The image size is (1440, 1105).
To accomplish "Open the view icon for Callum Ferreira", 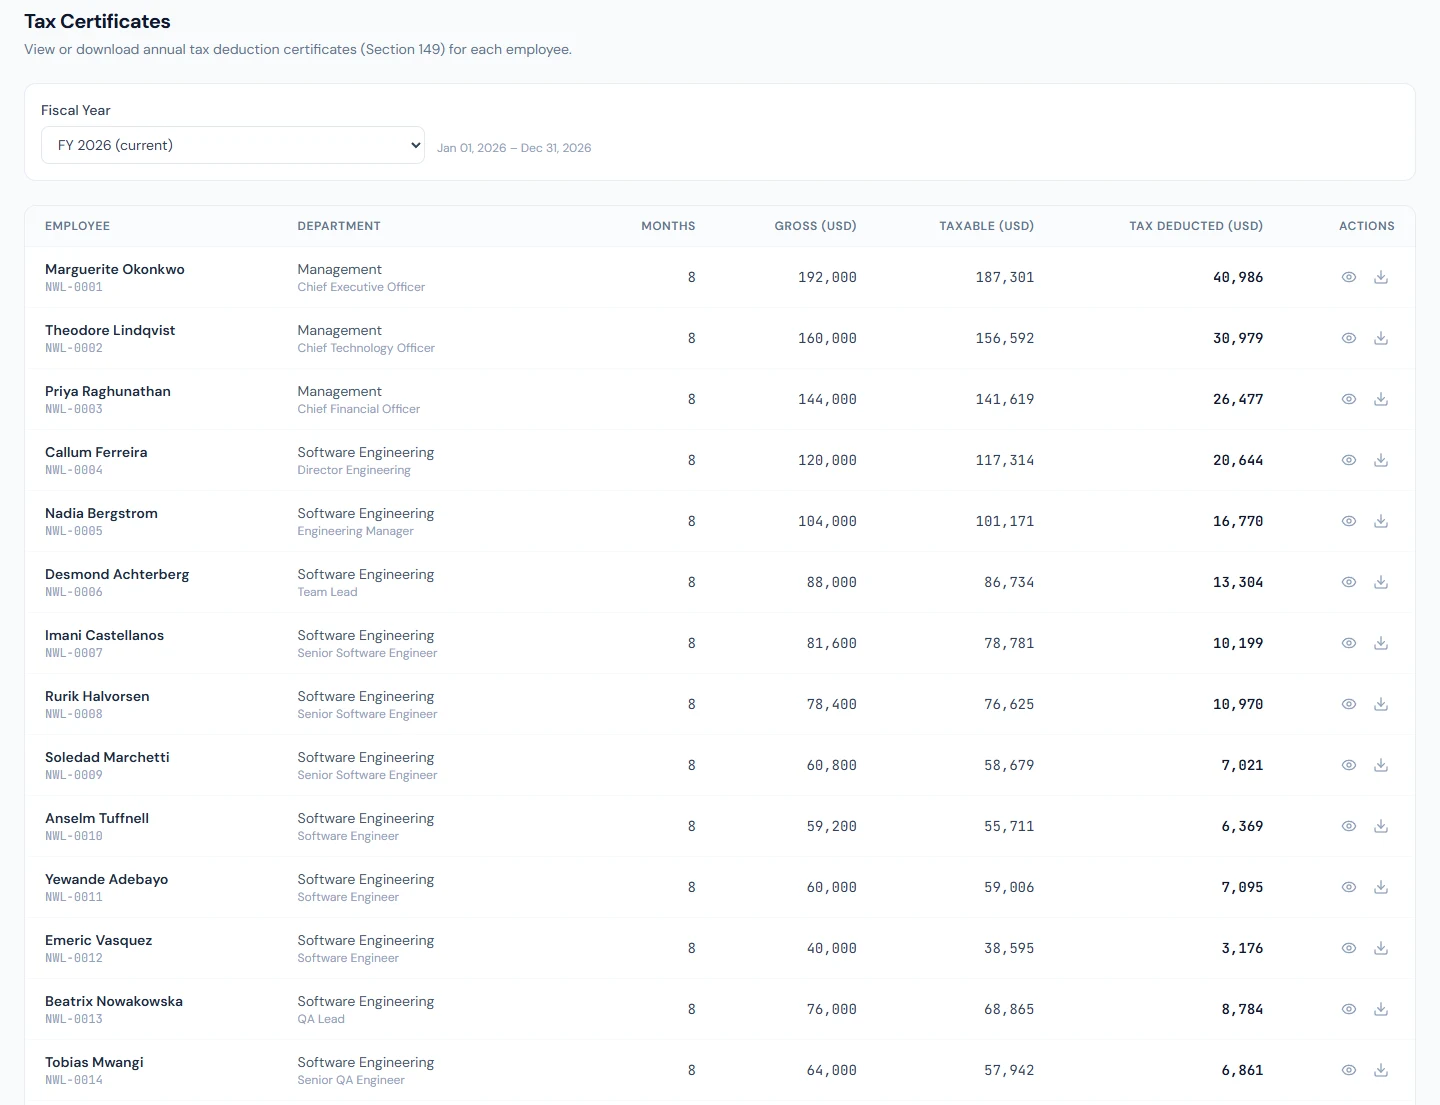I will click(x=1349, y=460).
